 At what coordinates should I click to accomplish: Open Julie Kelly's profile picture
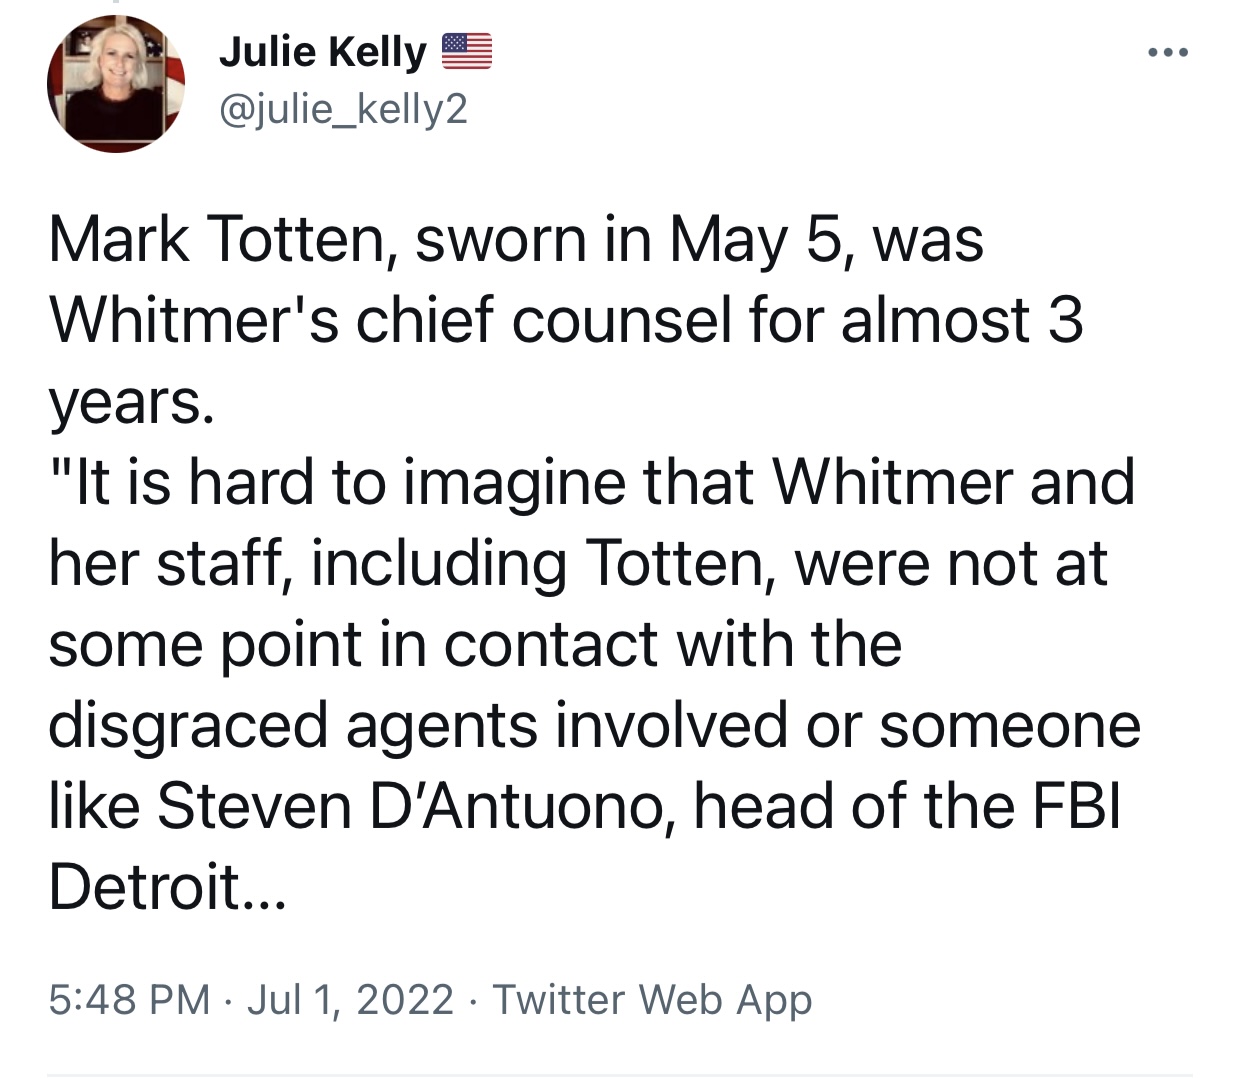[116, 84]
